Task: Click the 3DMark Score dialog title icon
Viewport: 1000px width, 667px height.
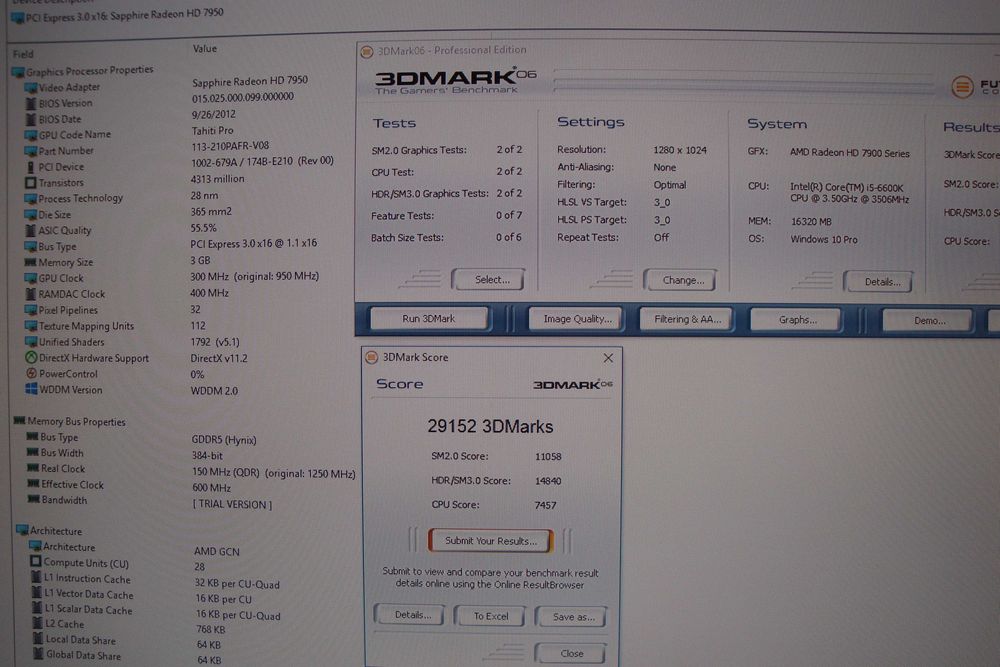Action: coord(371,358)
